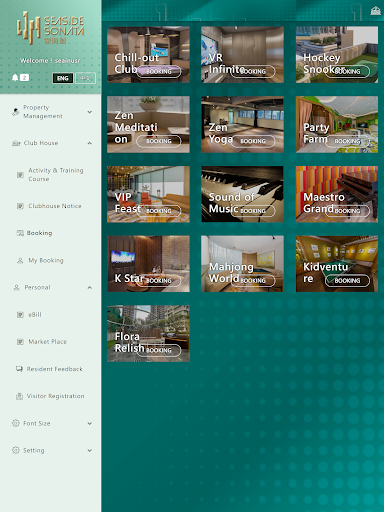Expand the Property Management chevron
This screenshot has height=512, width=384.
coord(90,112)
